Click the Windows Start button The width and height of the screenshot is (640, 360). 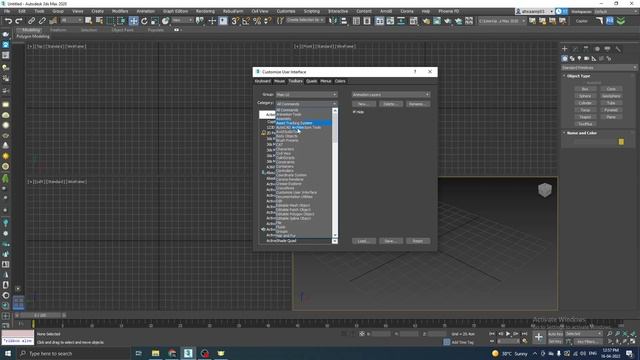pyautogui.click(x=8, y=353)
